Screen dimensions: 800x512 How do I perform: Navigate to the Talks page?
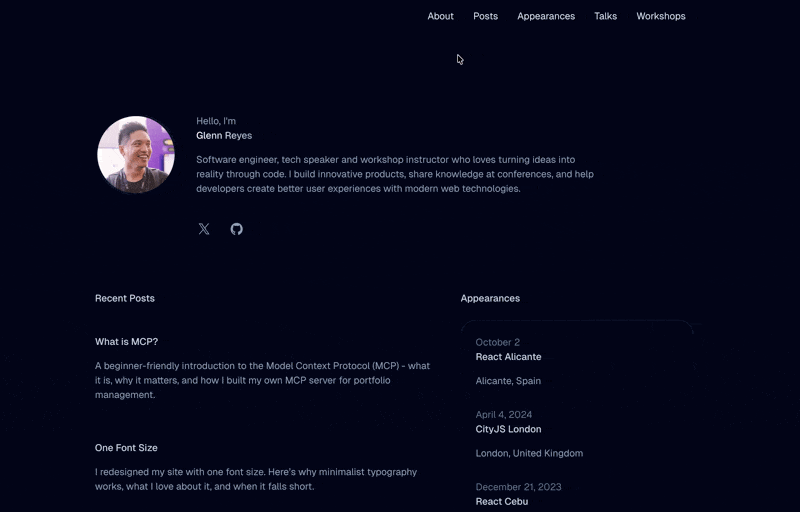pos(605,16)
